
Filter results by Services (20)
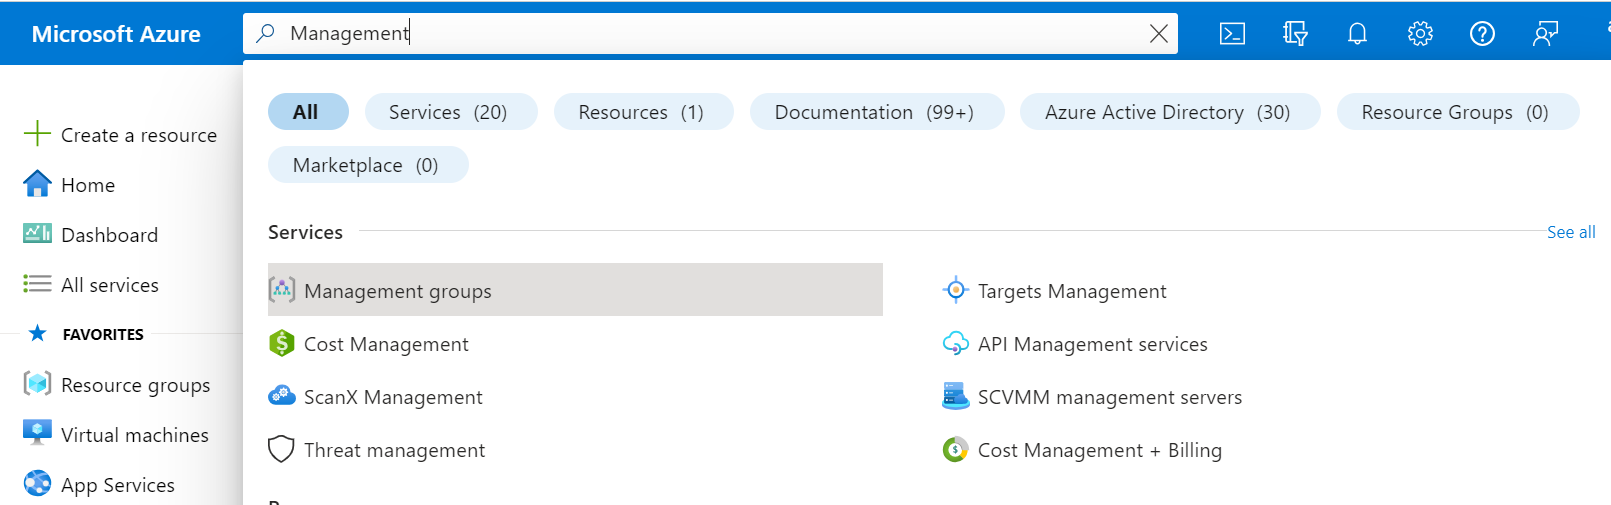click(x=450, y=112)
